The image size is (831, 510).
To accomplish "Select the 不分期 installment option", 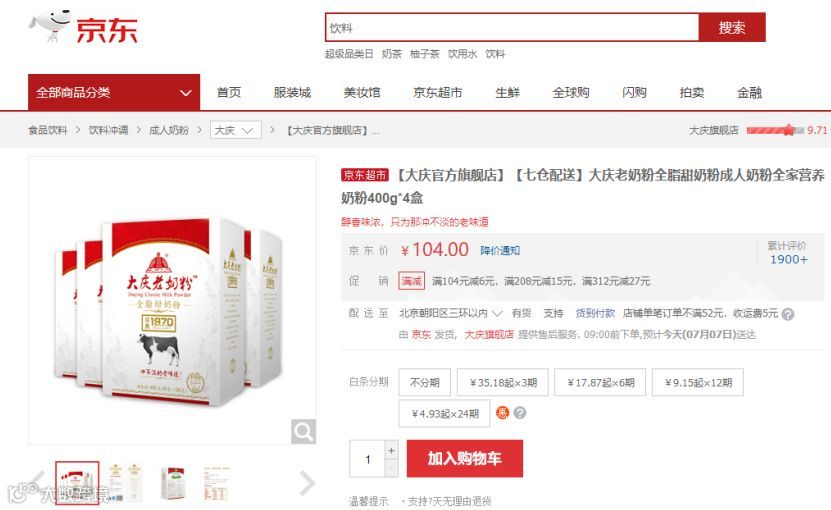I will 425,382.
